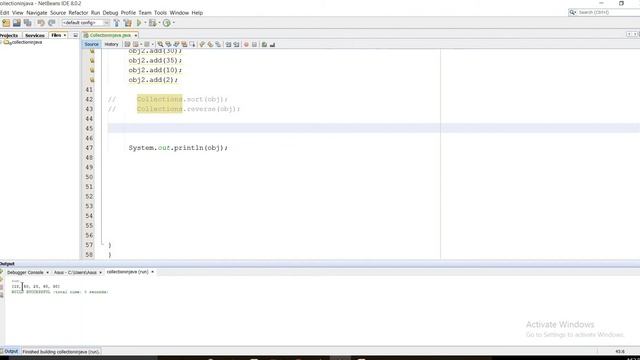Expand the Profile Project arrow dropdown
Viewport: 640px width, 360px height.
173,23
